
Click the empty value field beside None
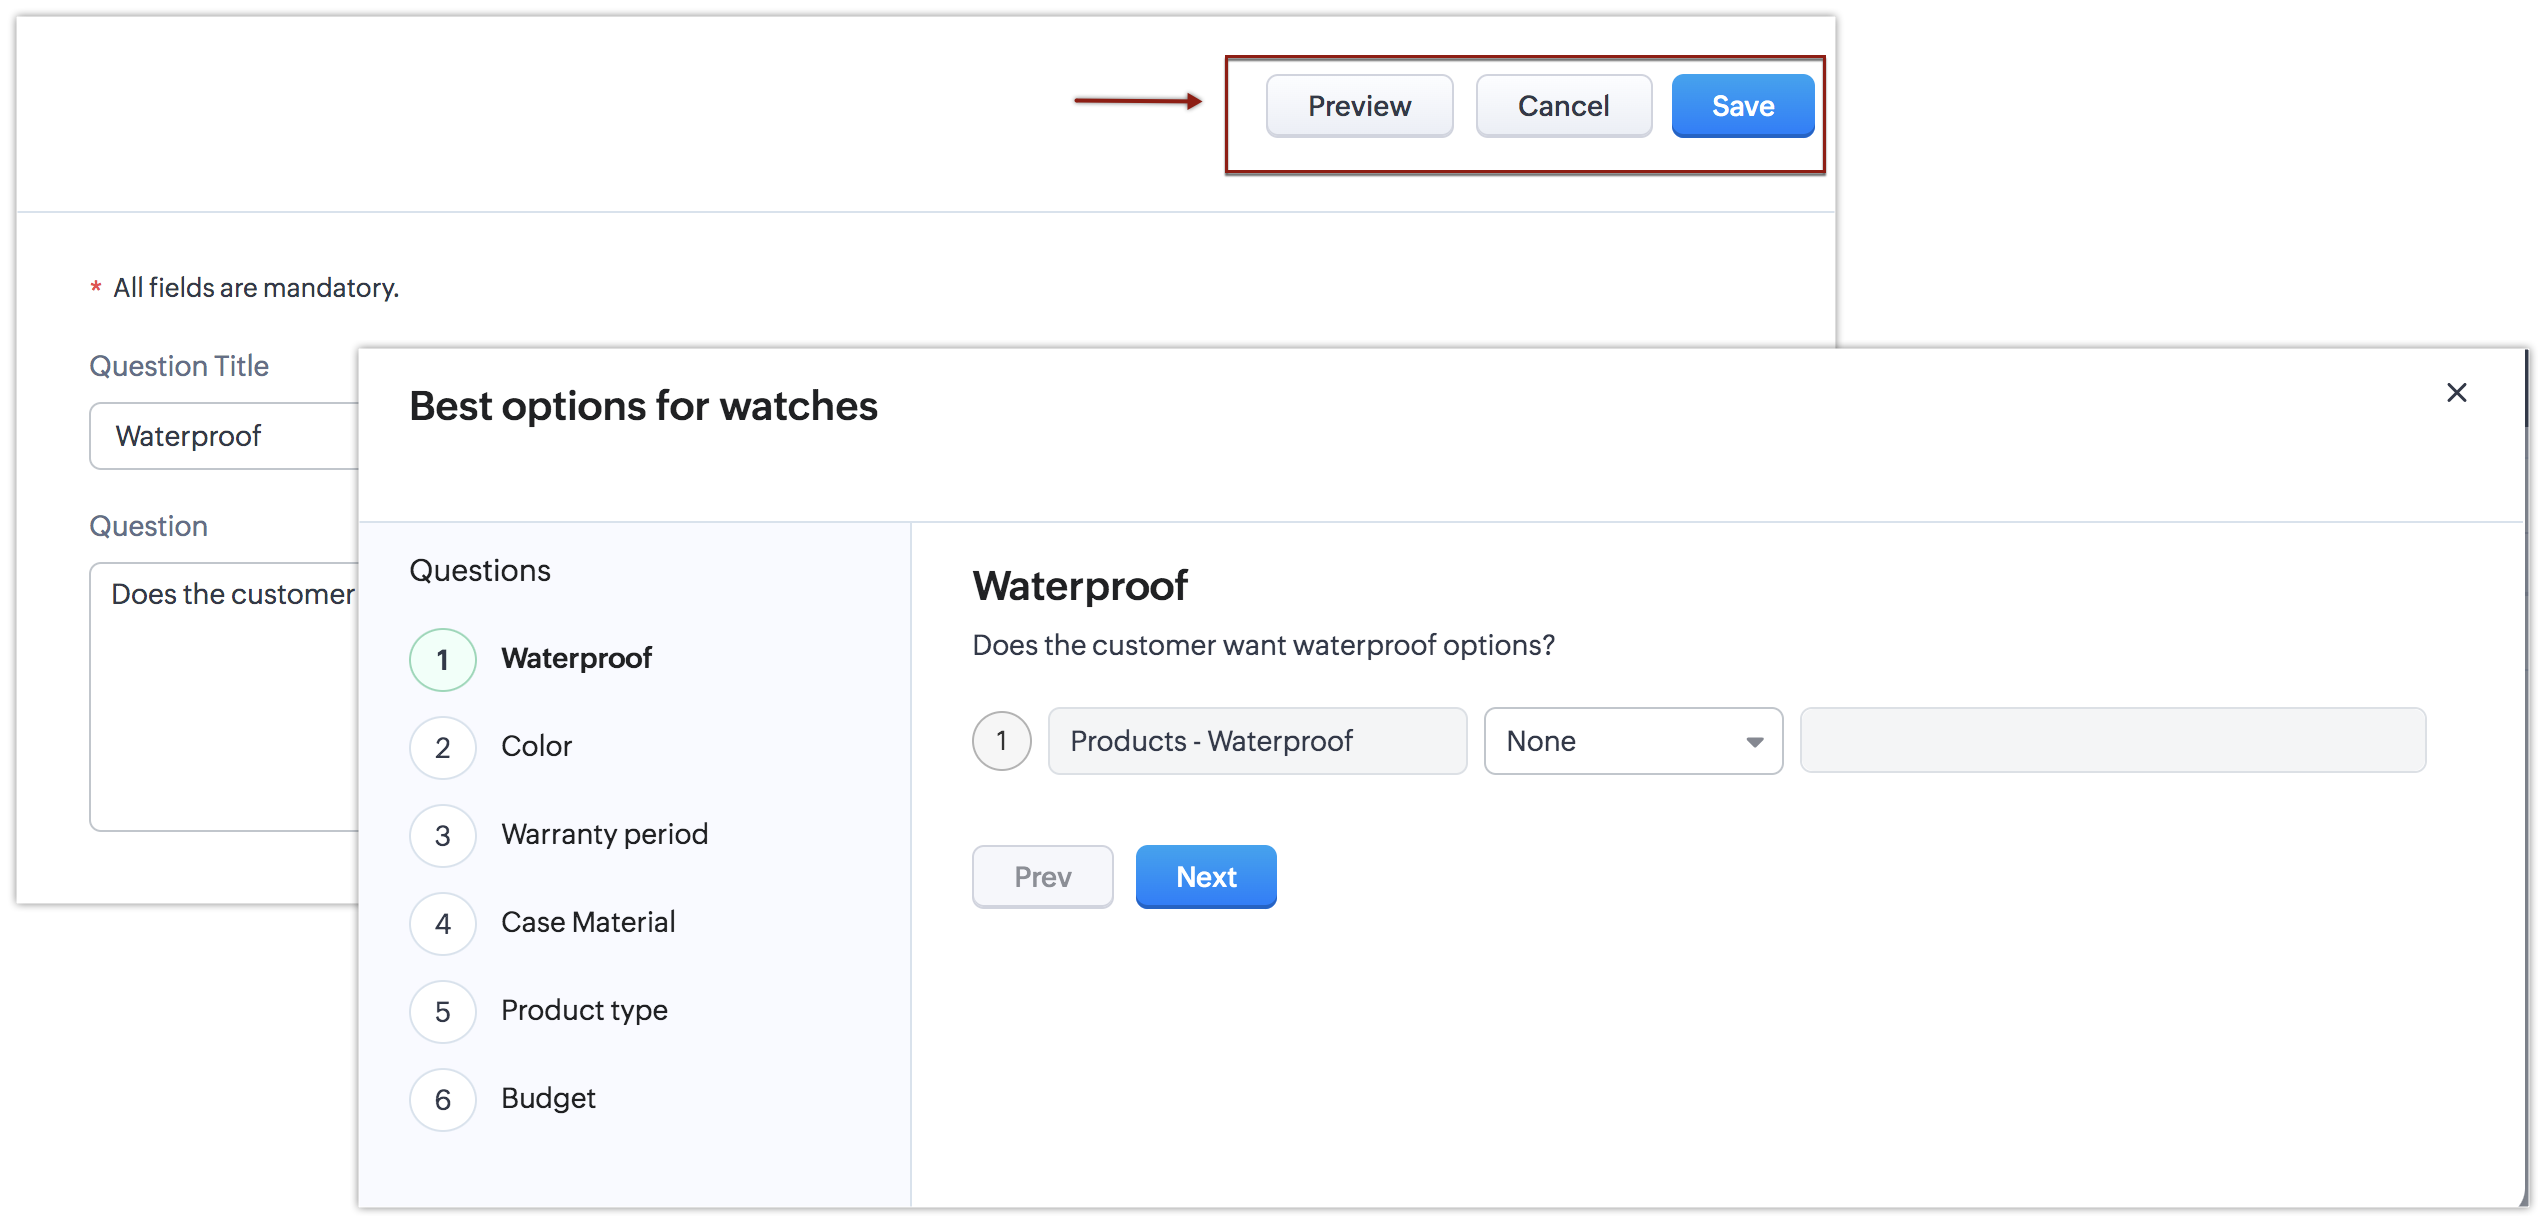2112,741
